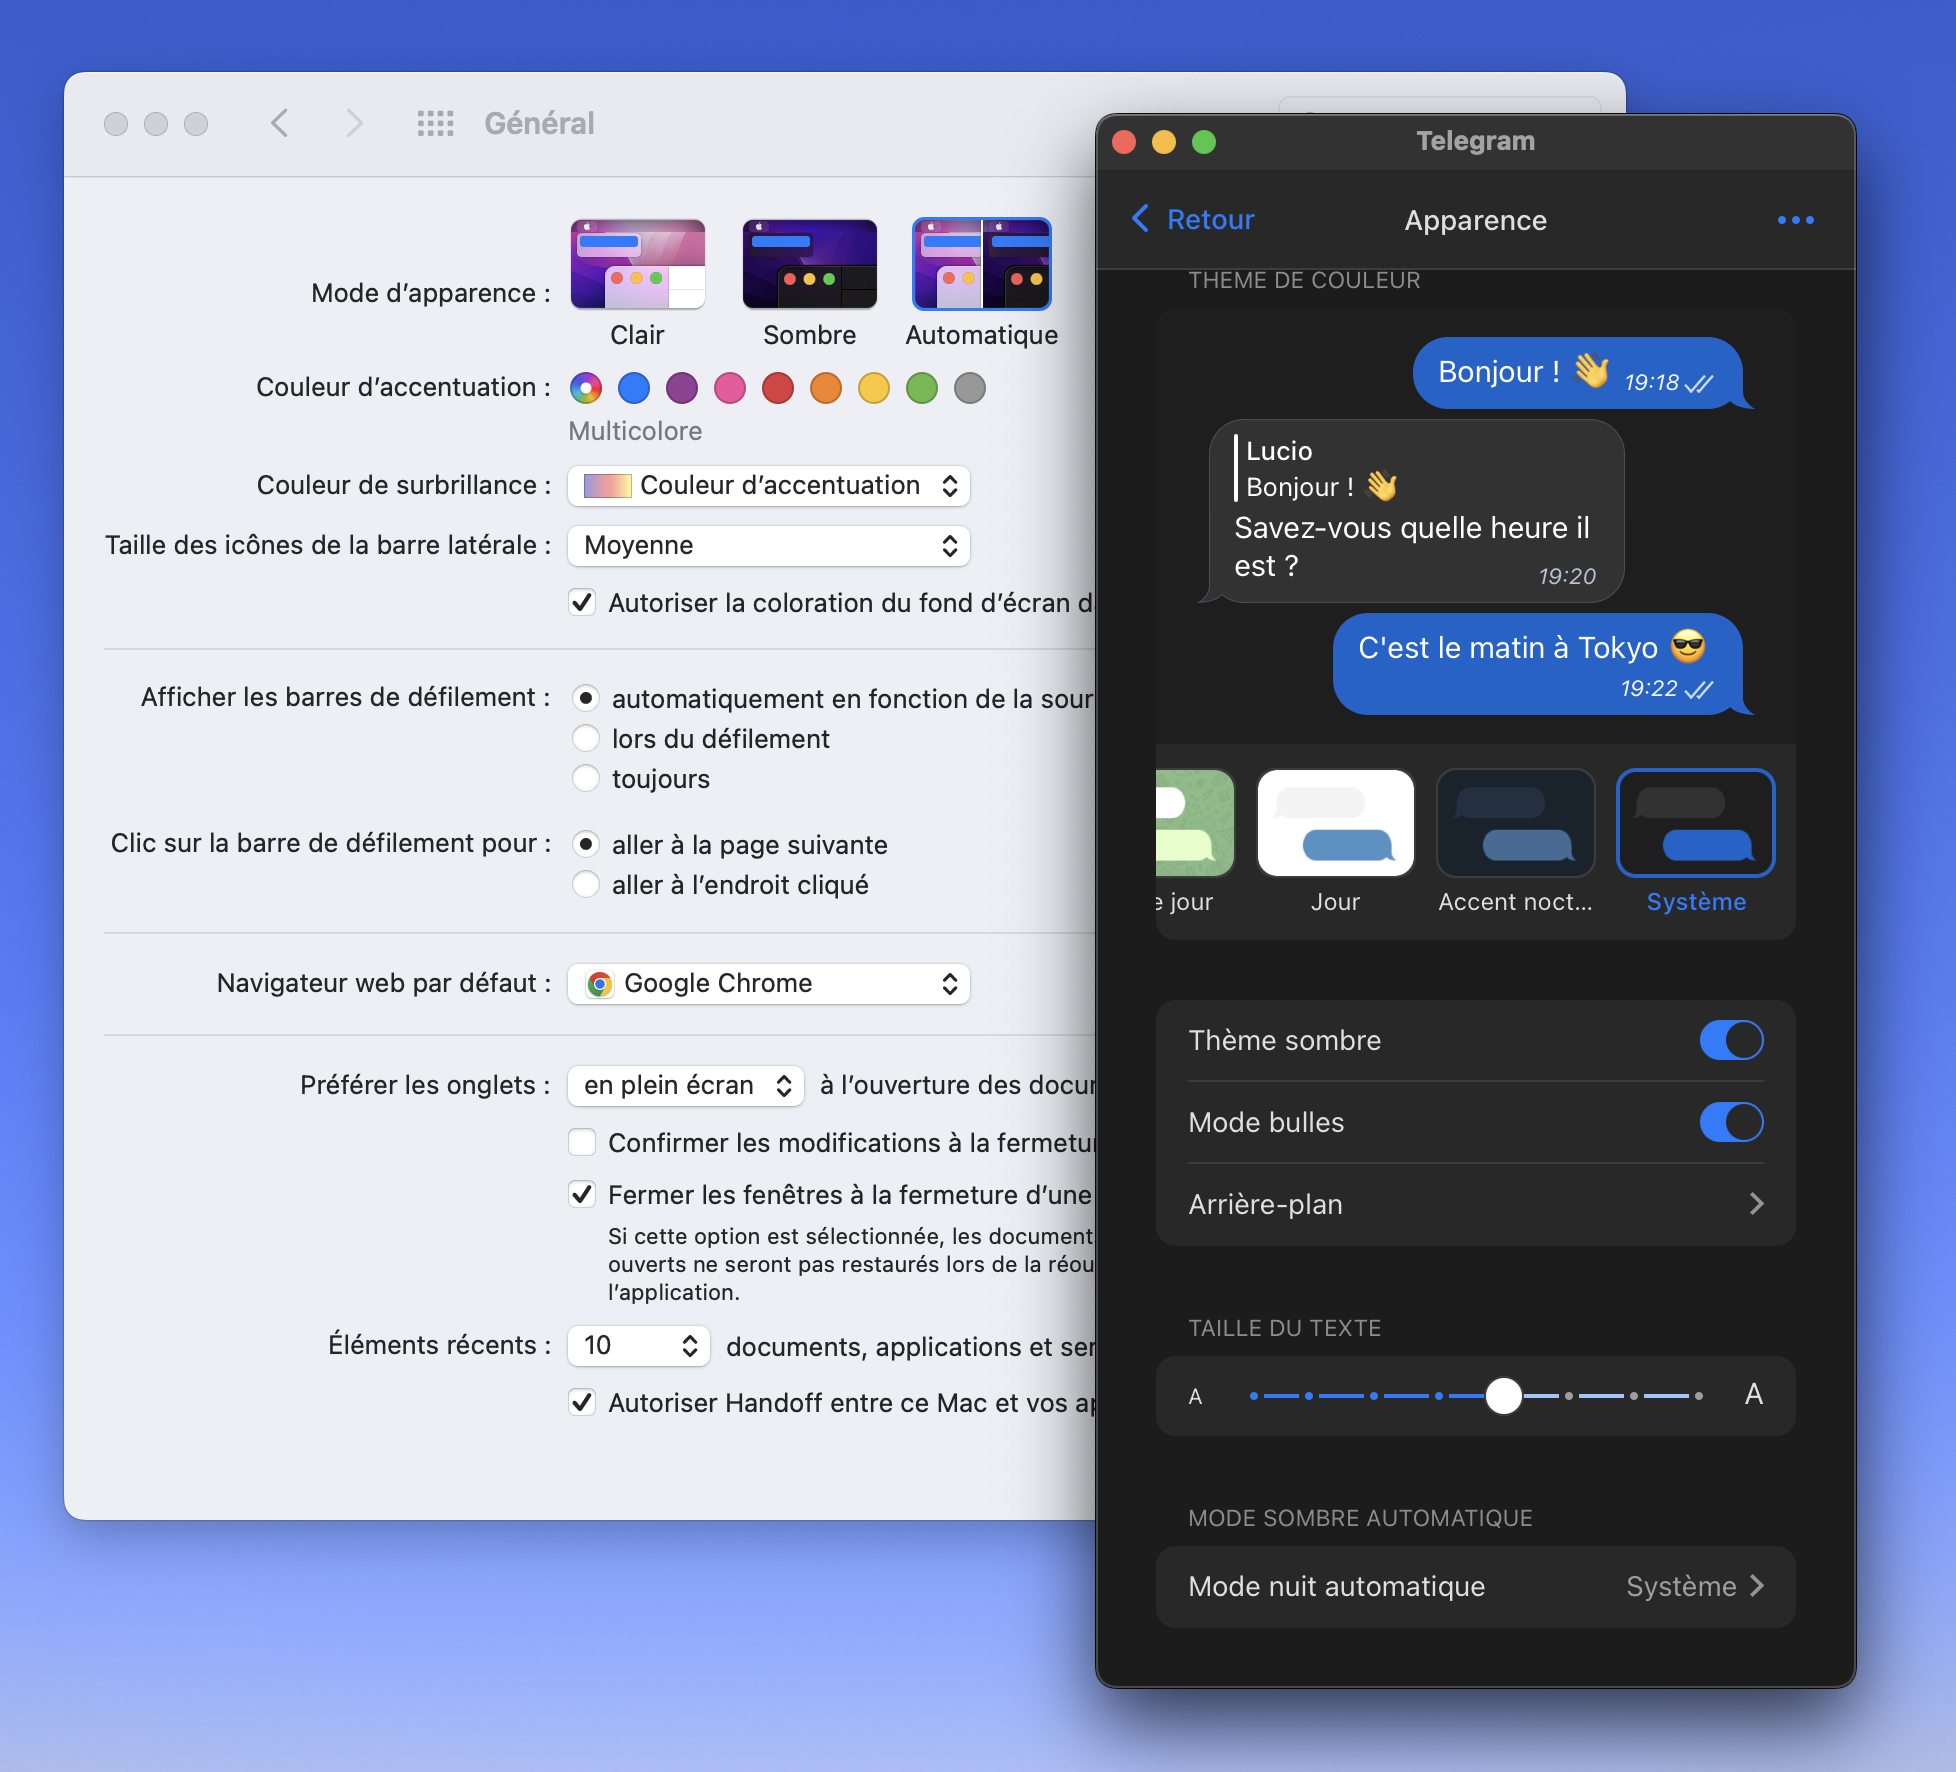
Task: Disable the Mode bulles switch
Action: coord(1731,1122)
